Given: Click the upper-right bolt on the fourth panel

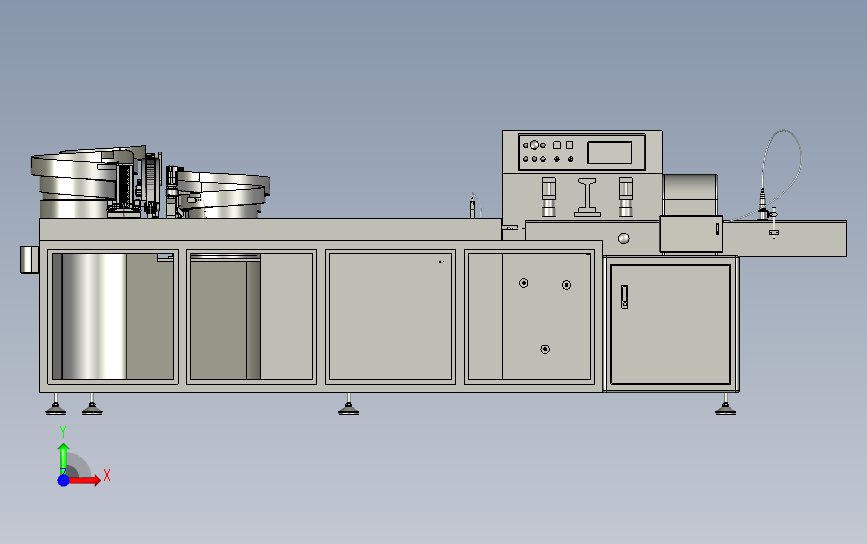Looking at the screenshot, I should [x=566, y=285].
